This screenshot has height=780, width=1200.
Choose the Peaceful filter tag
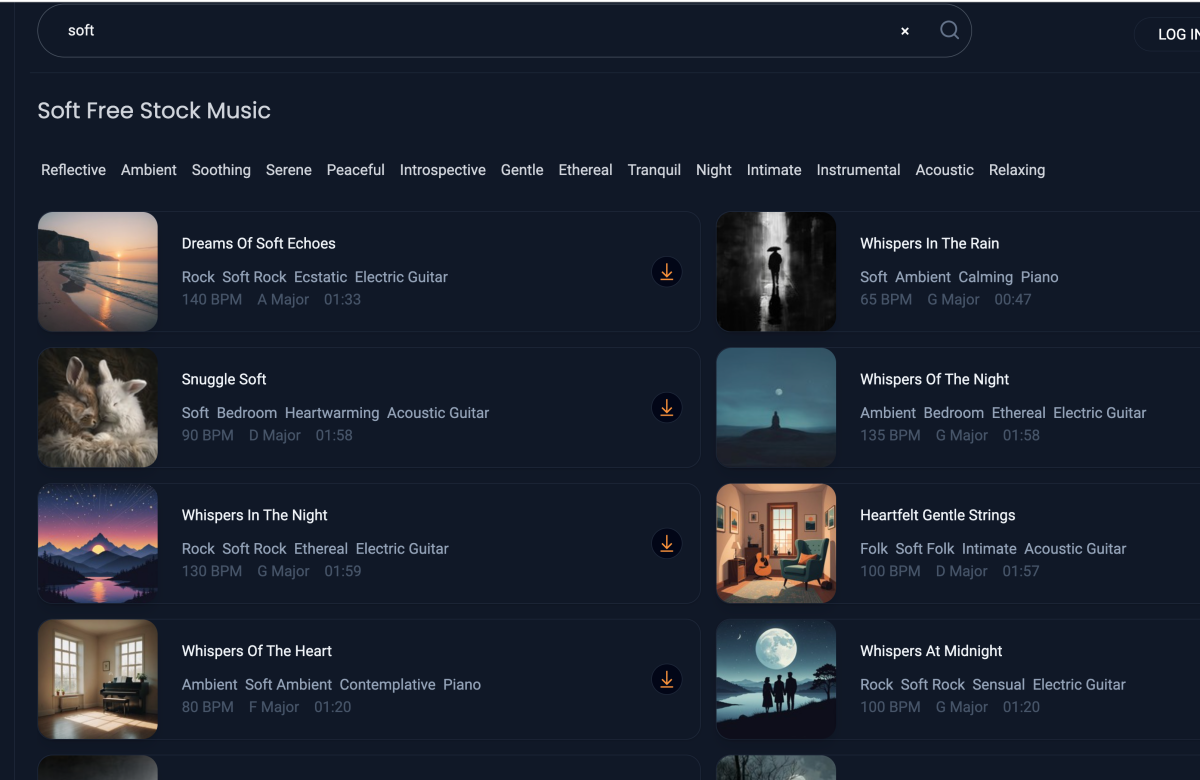coord(356,170)
